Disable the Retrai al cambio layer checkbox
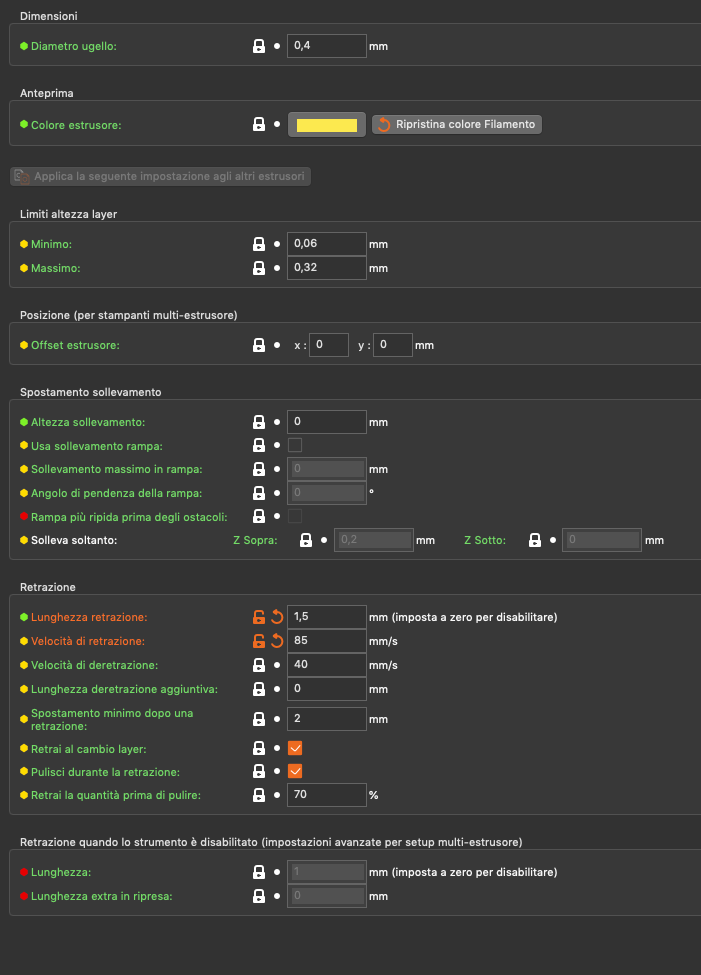Screen dimensions: 701x975 click(295, 748)
